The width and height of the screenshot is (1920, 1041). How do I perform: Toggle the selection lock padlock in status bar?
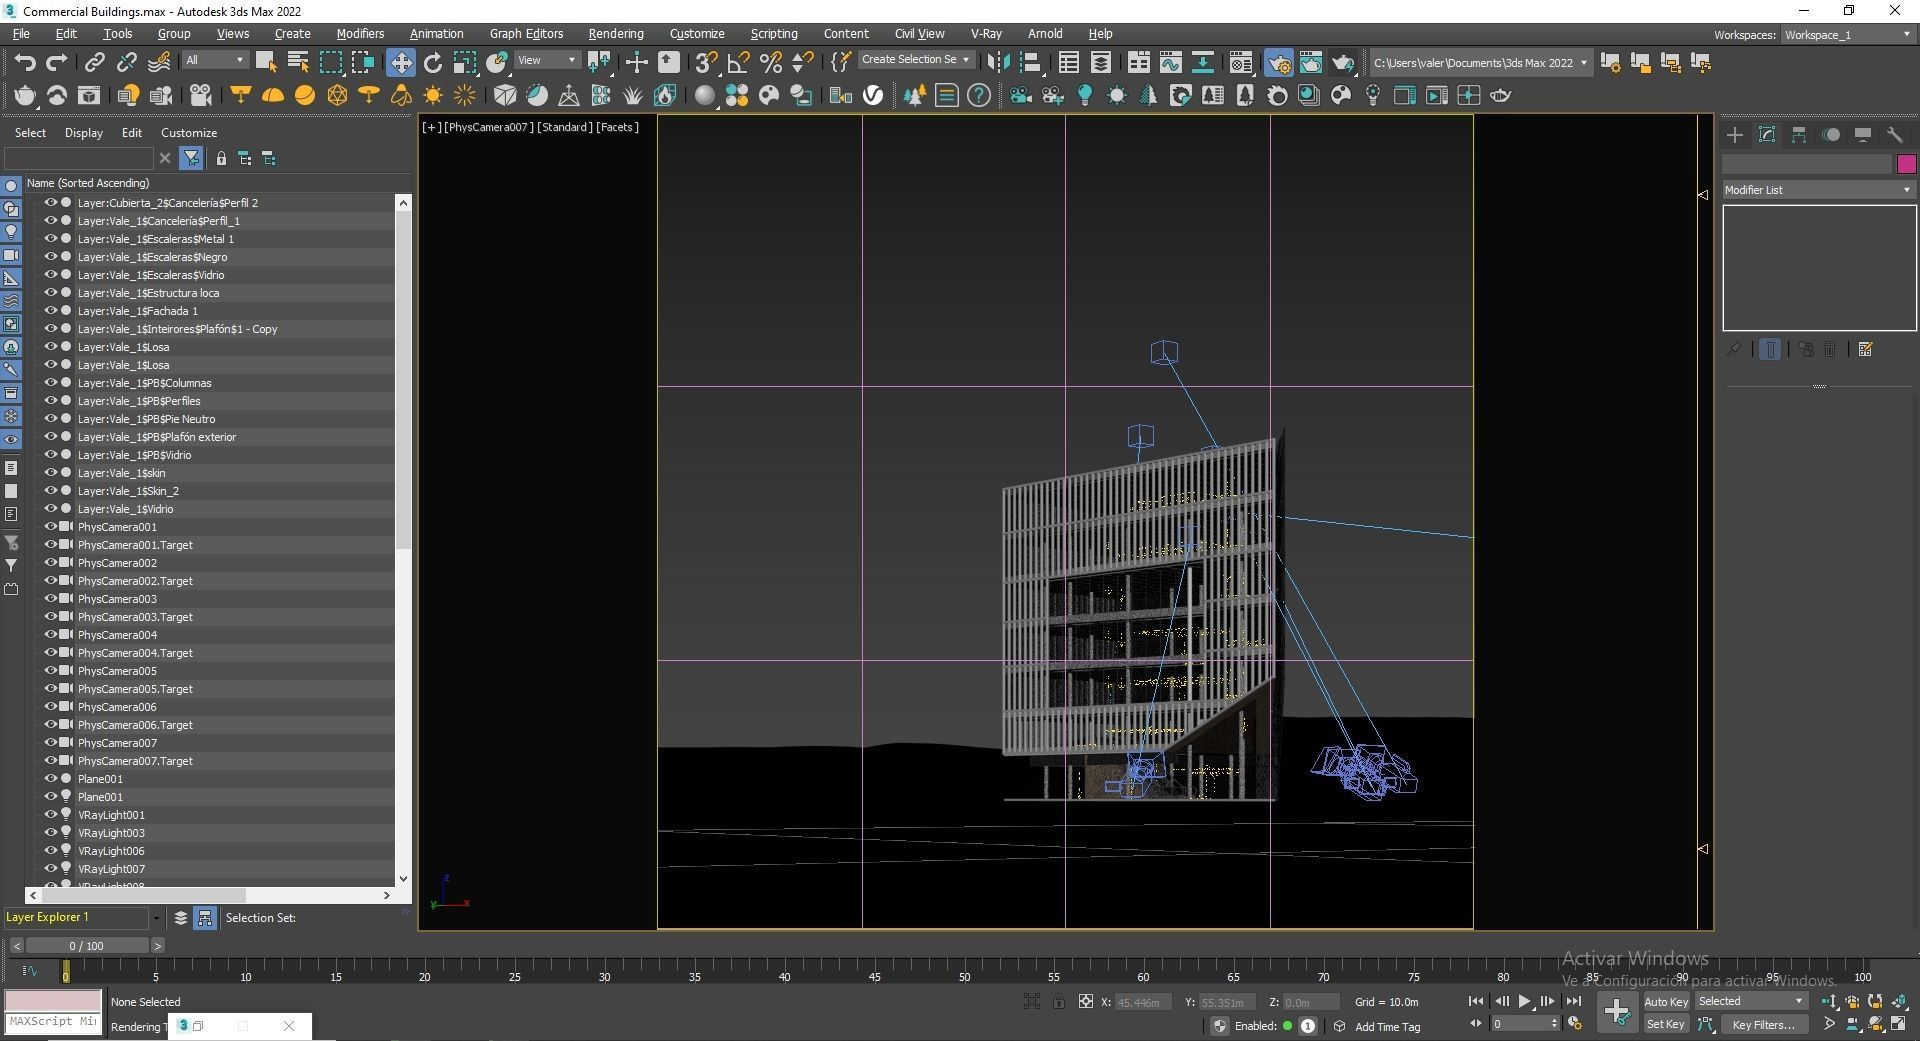(1058, 1001)
